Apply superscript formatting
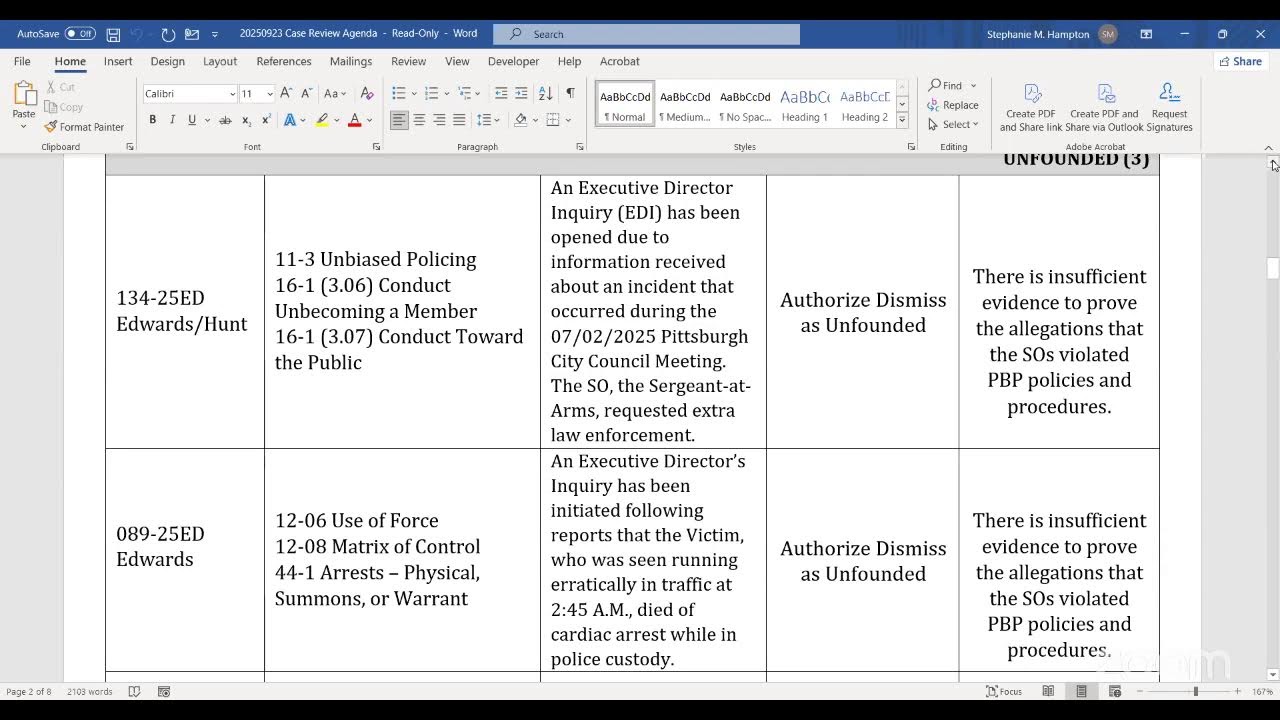Viewport: 1280px width, 720px height. pos(266,120)
